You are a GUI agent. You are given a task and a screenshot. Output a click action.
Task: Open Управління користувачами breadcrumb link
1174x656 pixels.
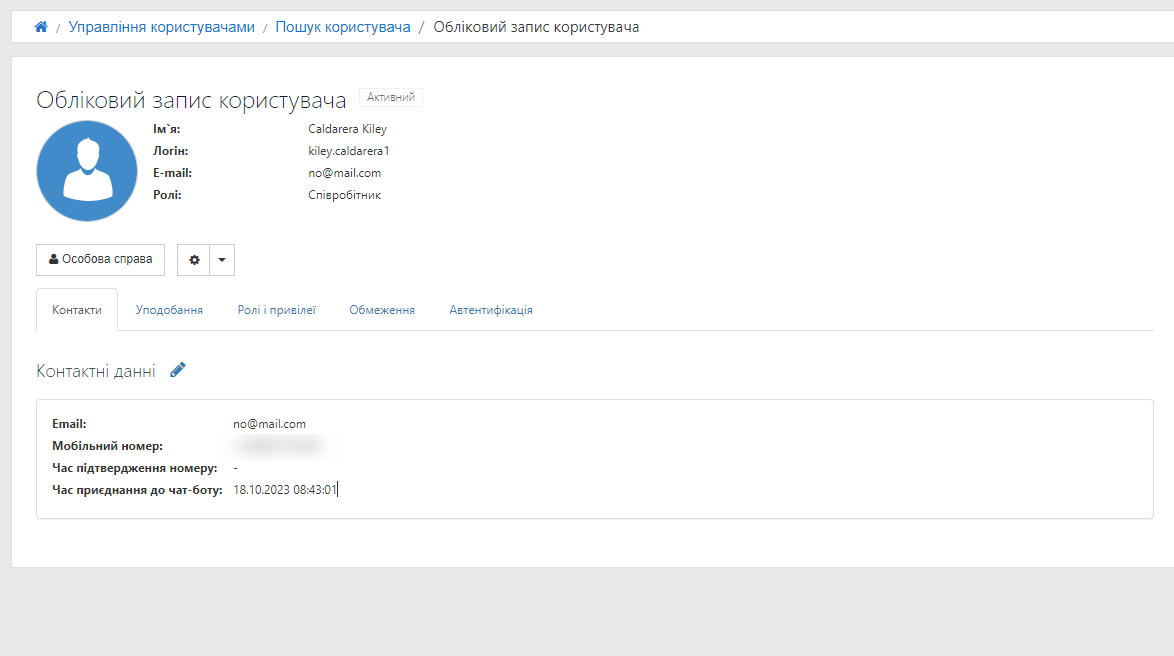click(162, 27)
